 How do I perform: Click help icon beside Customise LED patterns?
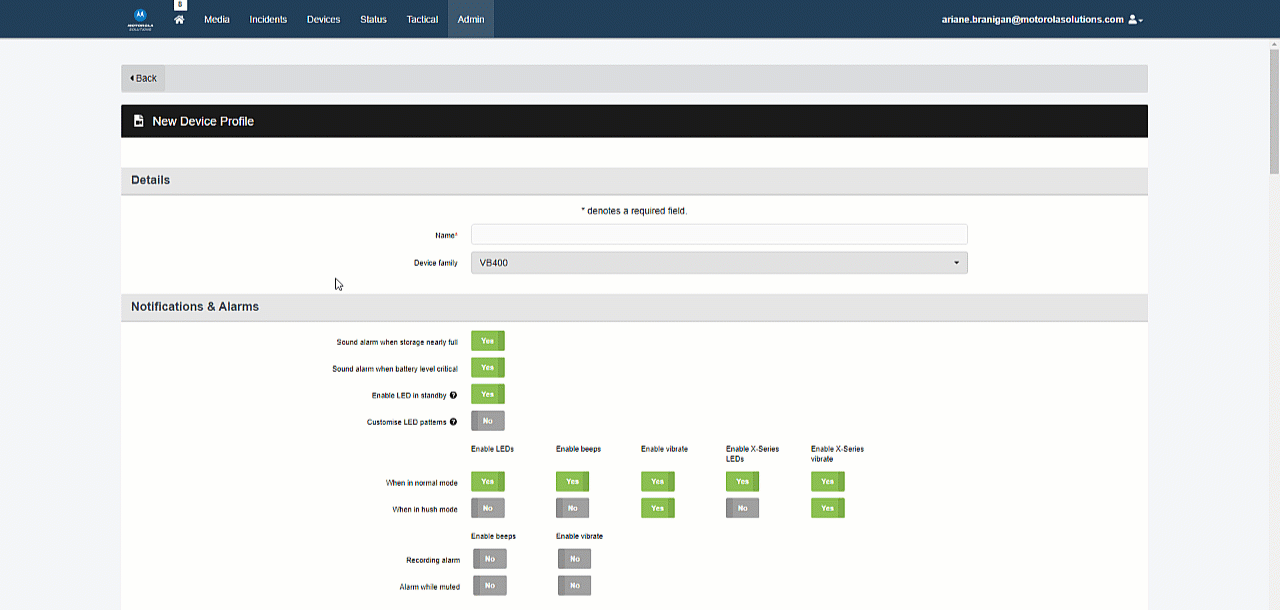point(453,422)
